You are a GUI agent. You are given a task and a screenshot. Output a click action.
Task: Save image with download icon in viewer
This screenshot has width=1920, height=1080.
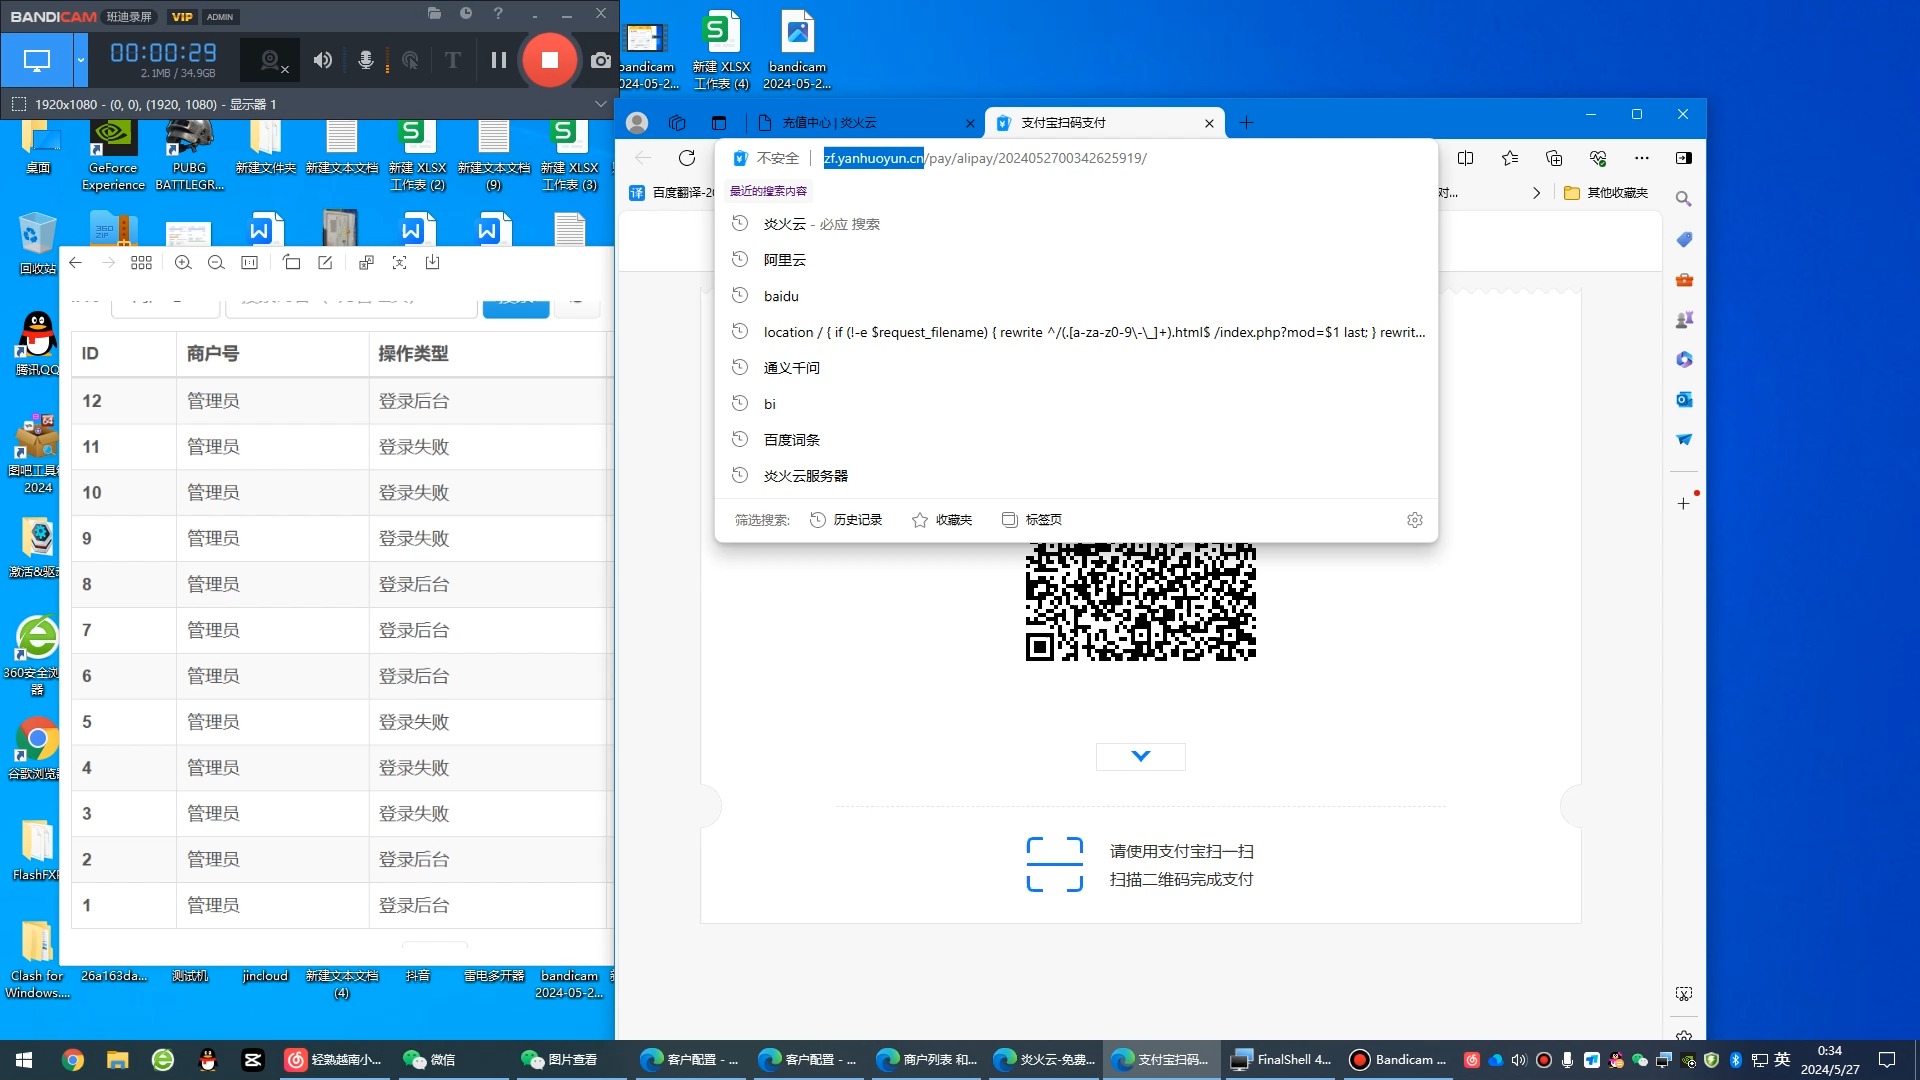(x=432, y=262)
